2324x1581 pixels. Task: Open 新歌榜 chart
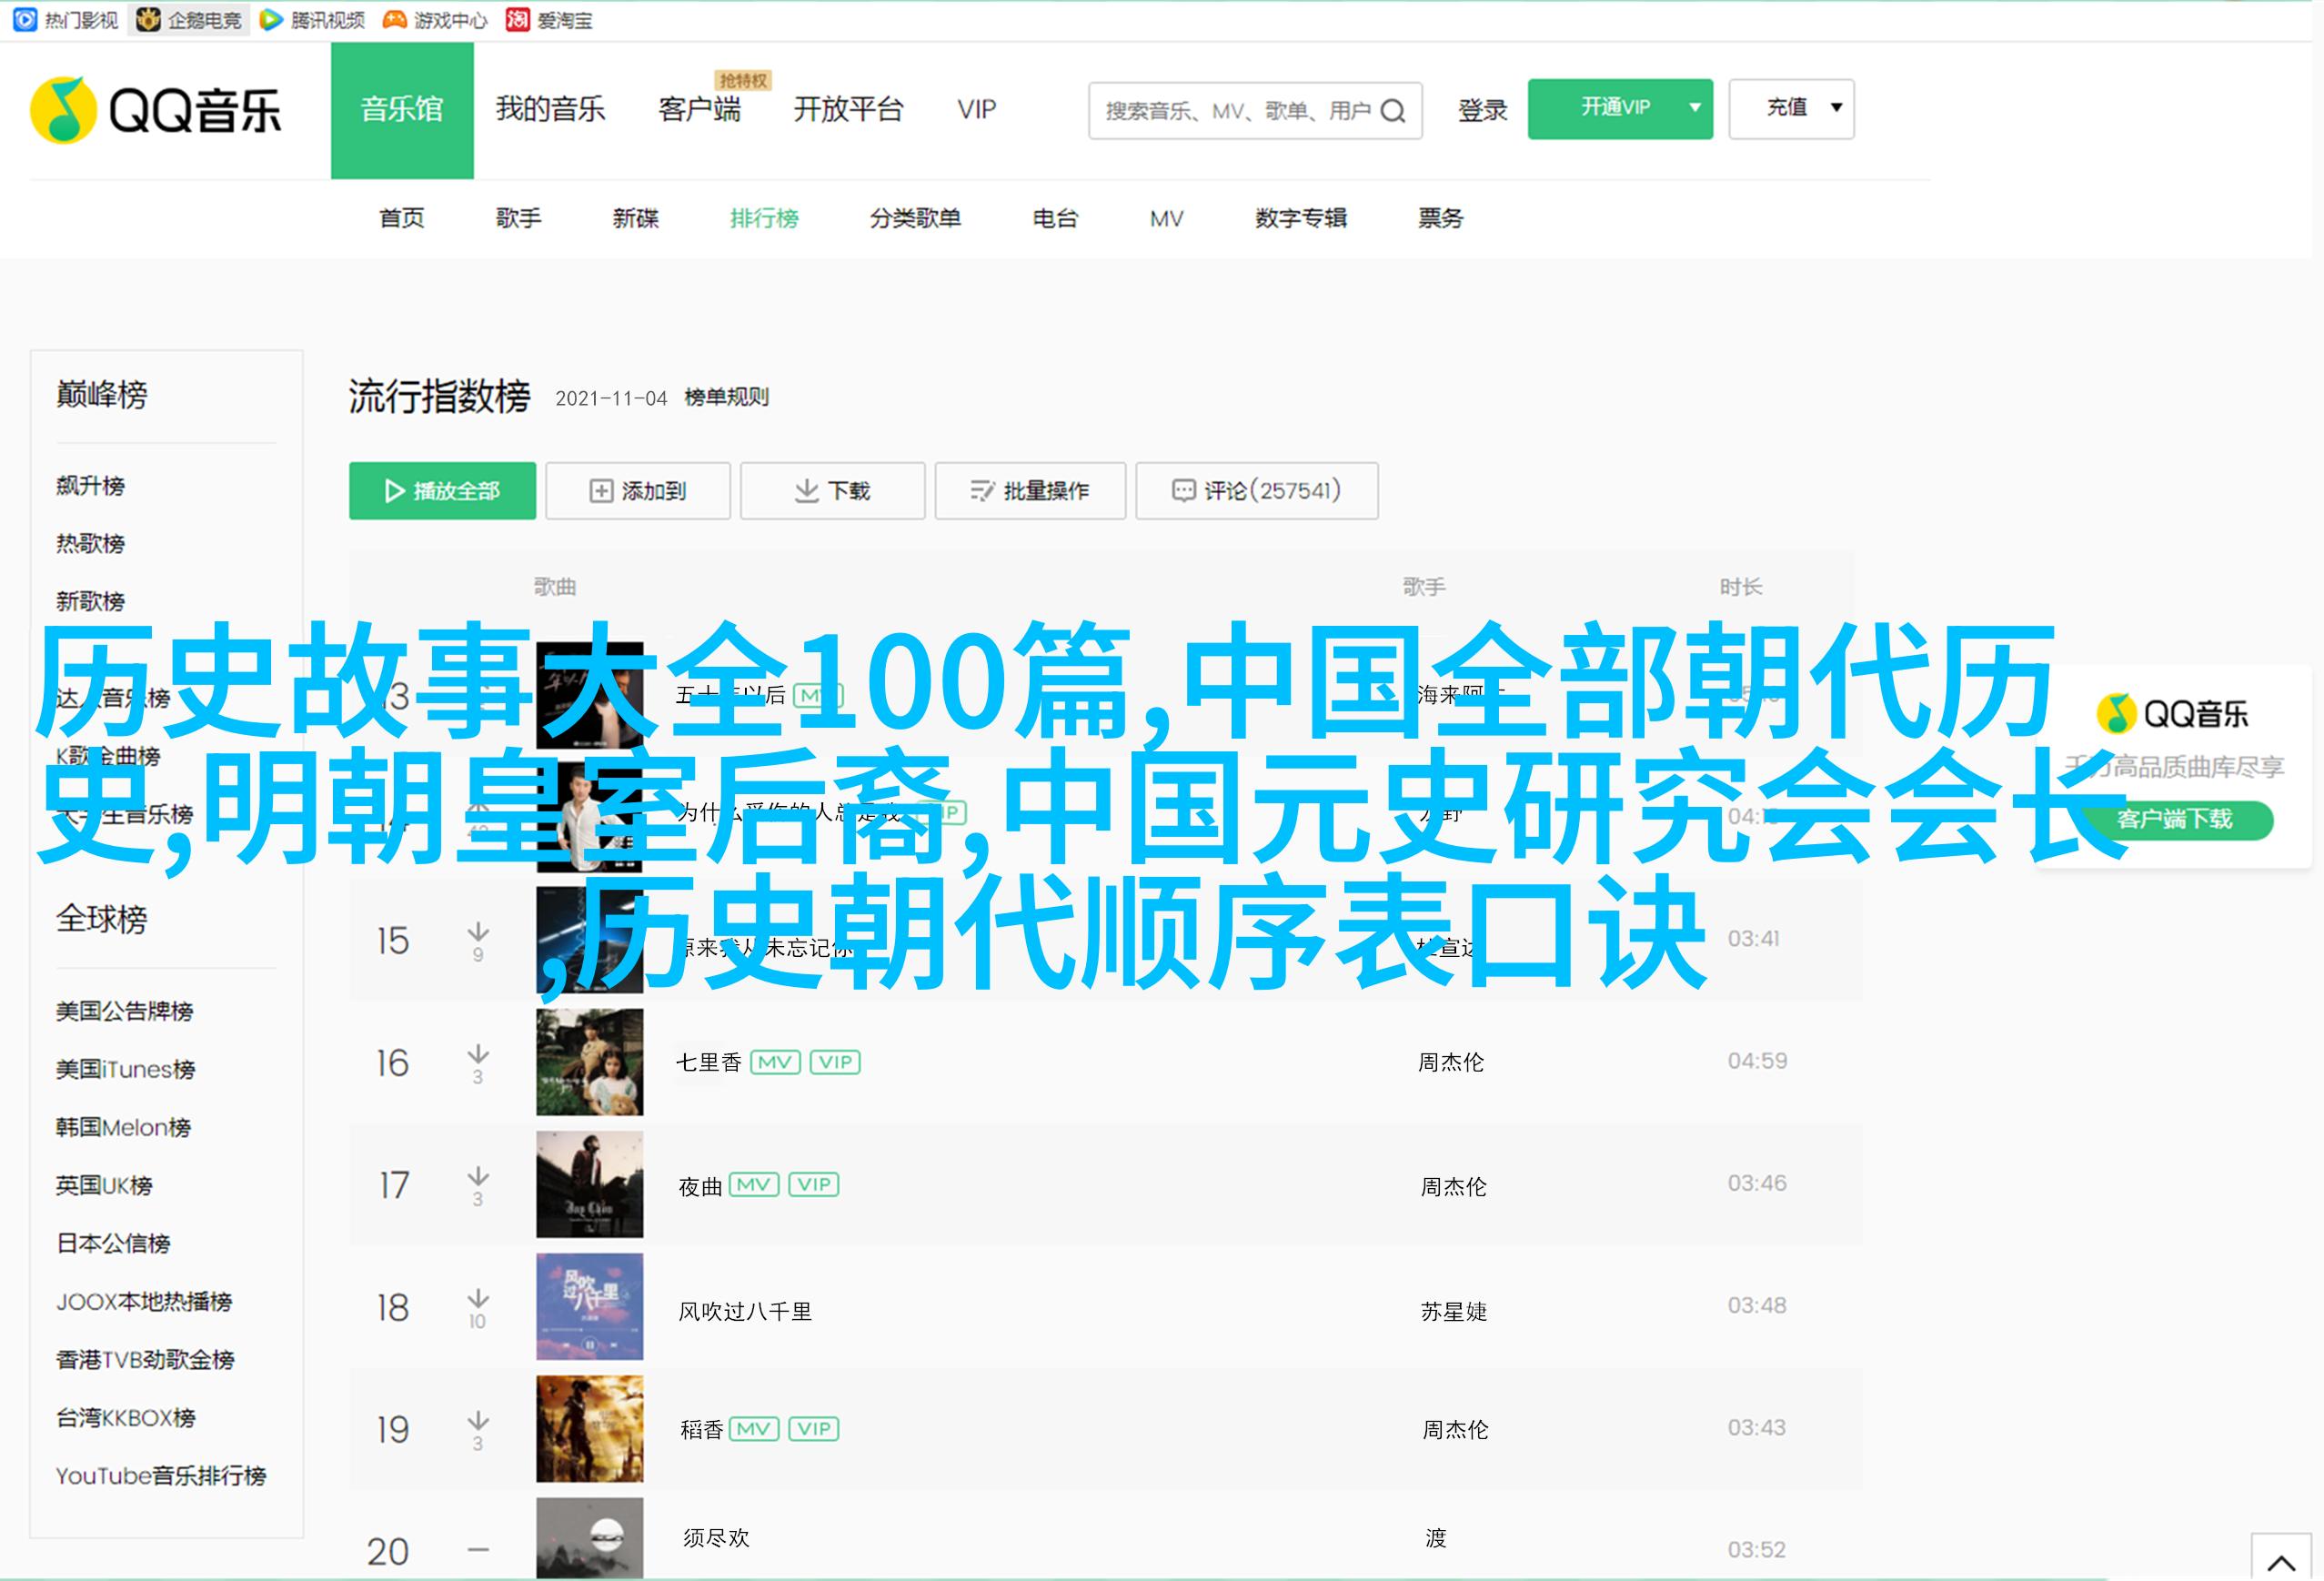tap(90, 601)
